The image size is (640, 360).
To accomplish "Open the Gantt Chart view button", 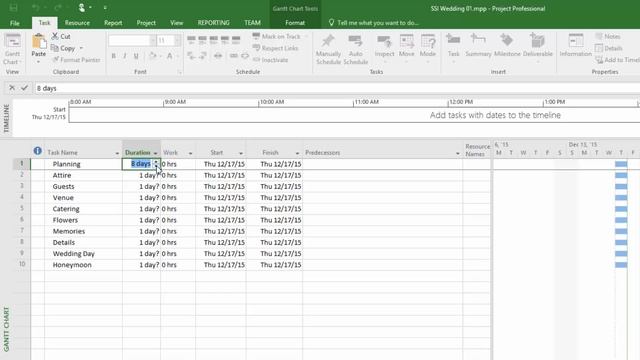I will coord(12,49).
